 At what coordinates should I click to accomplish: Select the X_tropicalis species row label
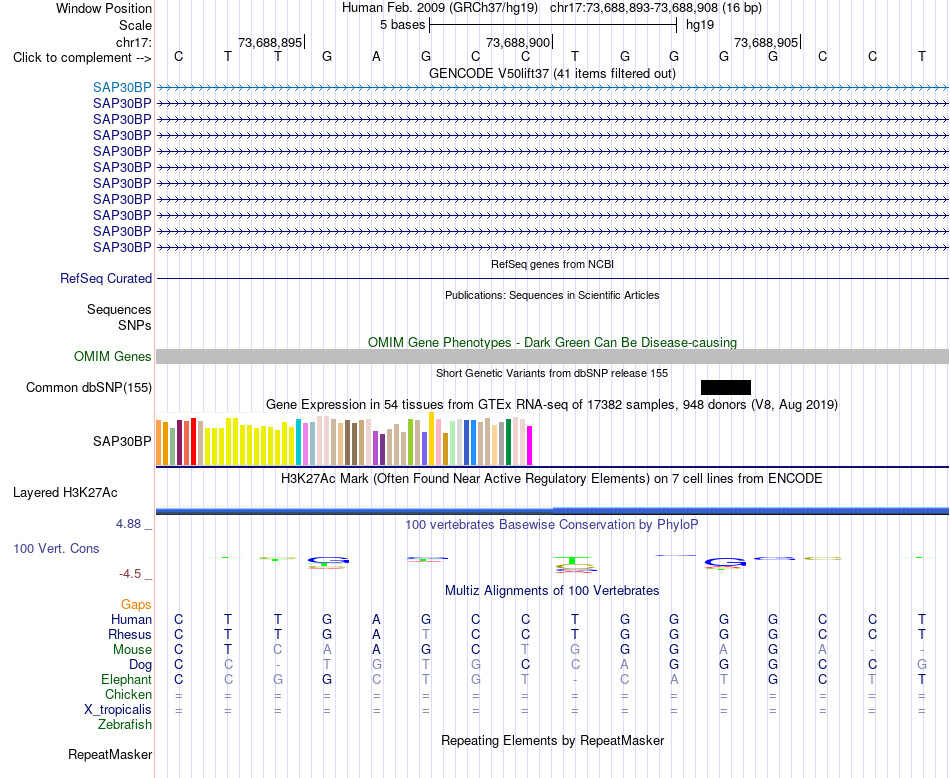point(118,710)
